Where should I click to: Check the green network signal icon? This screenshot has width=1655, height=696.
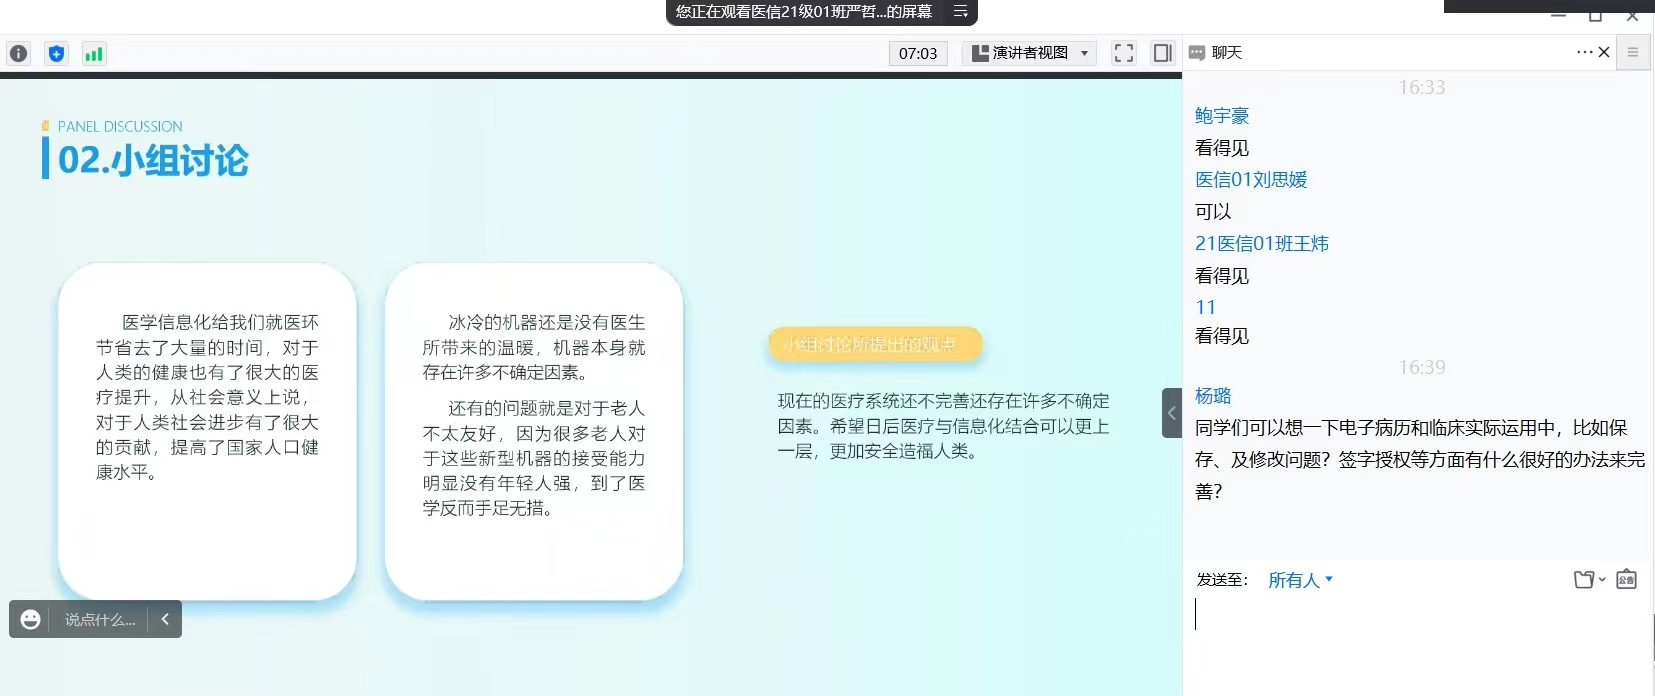[x=93, y=54]
